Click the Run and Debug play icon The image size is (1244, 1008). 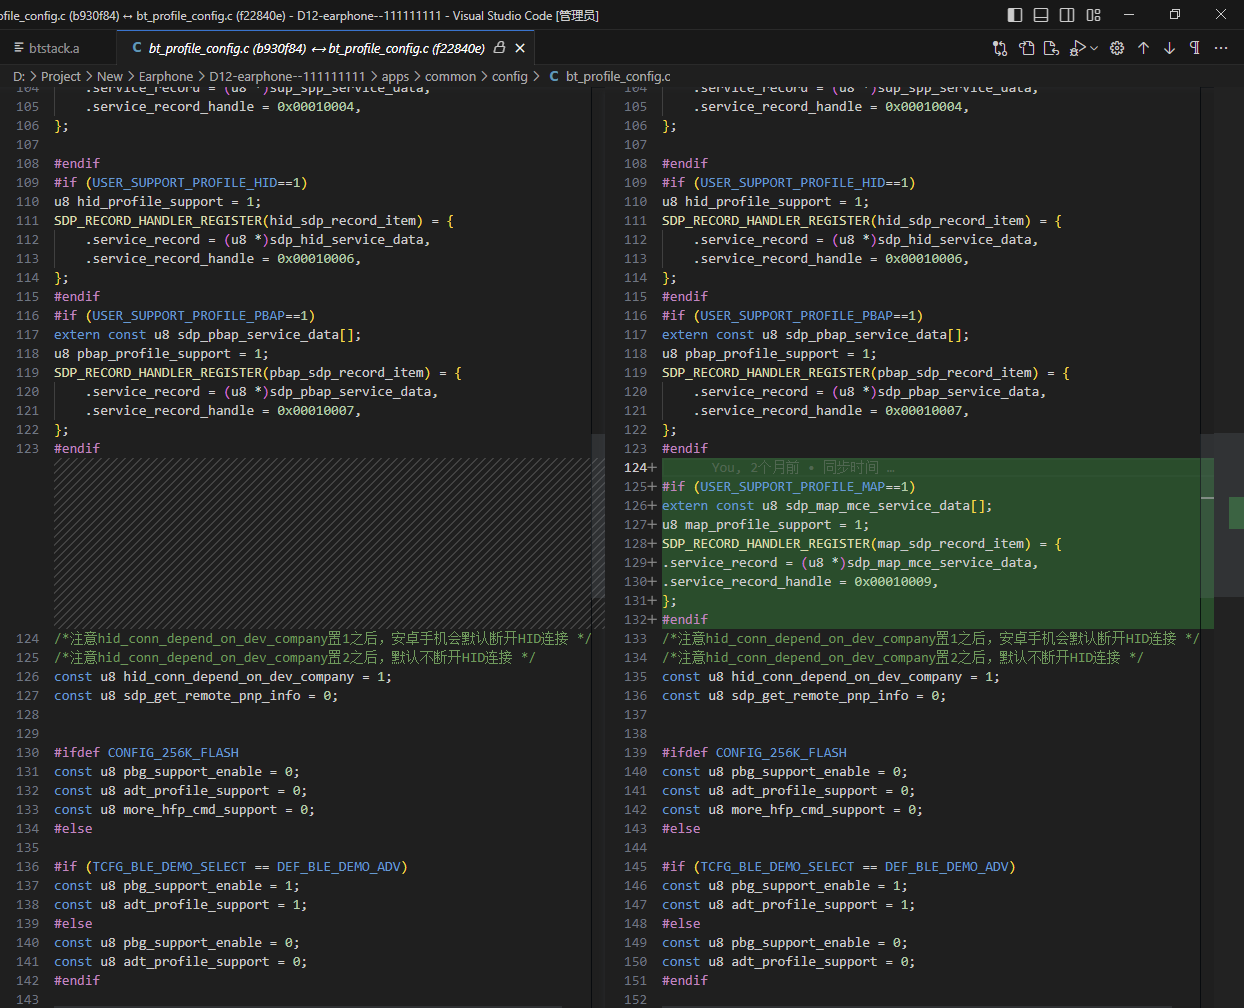[x=1077, y=48]
